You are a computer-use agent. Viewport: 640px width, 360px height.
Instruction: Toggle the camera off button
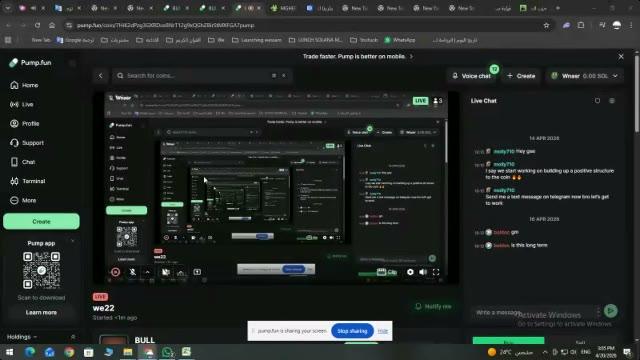pyautogui.click(x=166, y=272)
